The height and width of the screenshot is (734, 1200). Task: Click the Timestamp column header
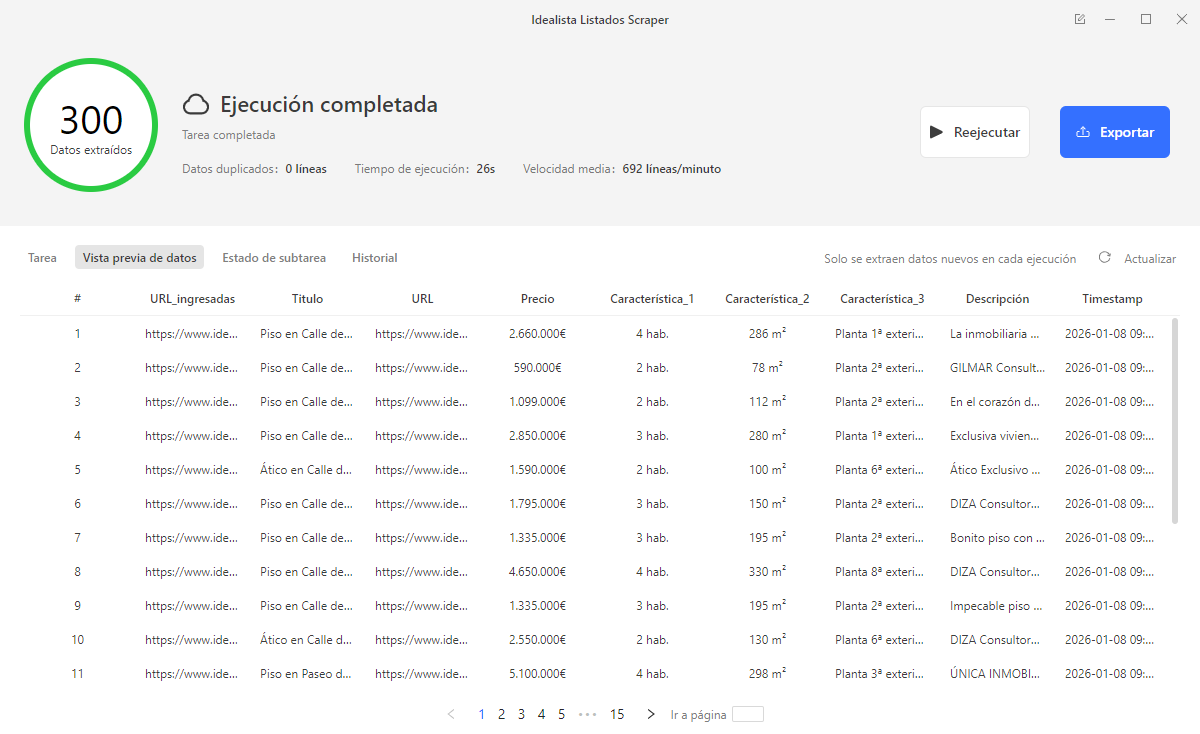point(1112,299)
